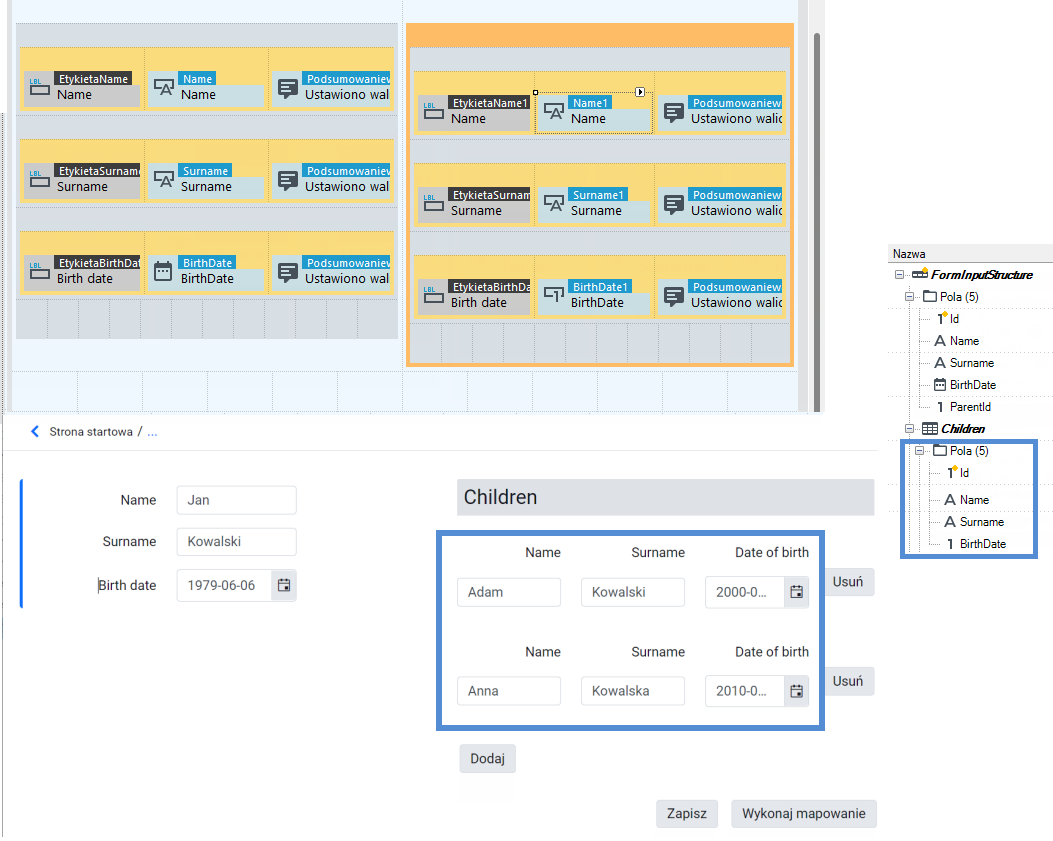The width and height of the screenshot is (1053, 841).
Task: Open the calendar for the 1979-06-06 birth date
Action: [x=284, y=585]
